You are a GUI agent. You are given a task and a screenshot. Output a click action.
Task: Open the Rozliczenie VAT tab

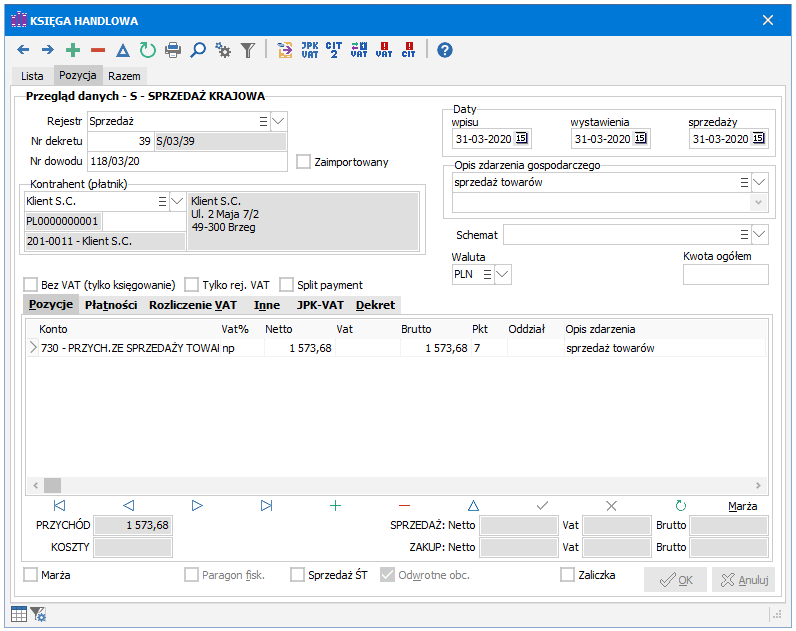(193, 305)
